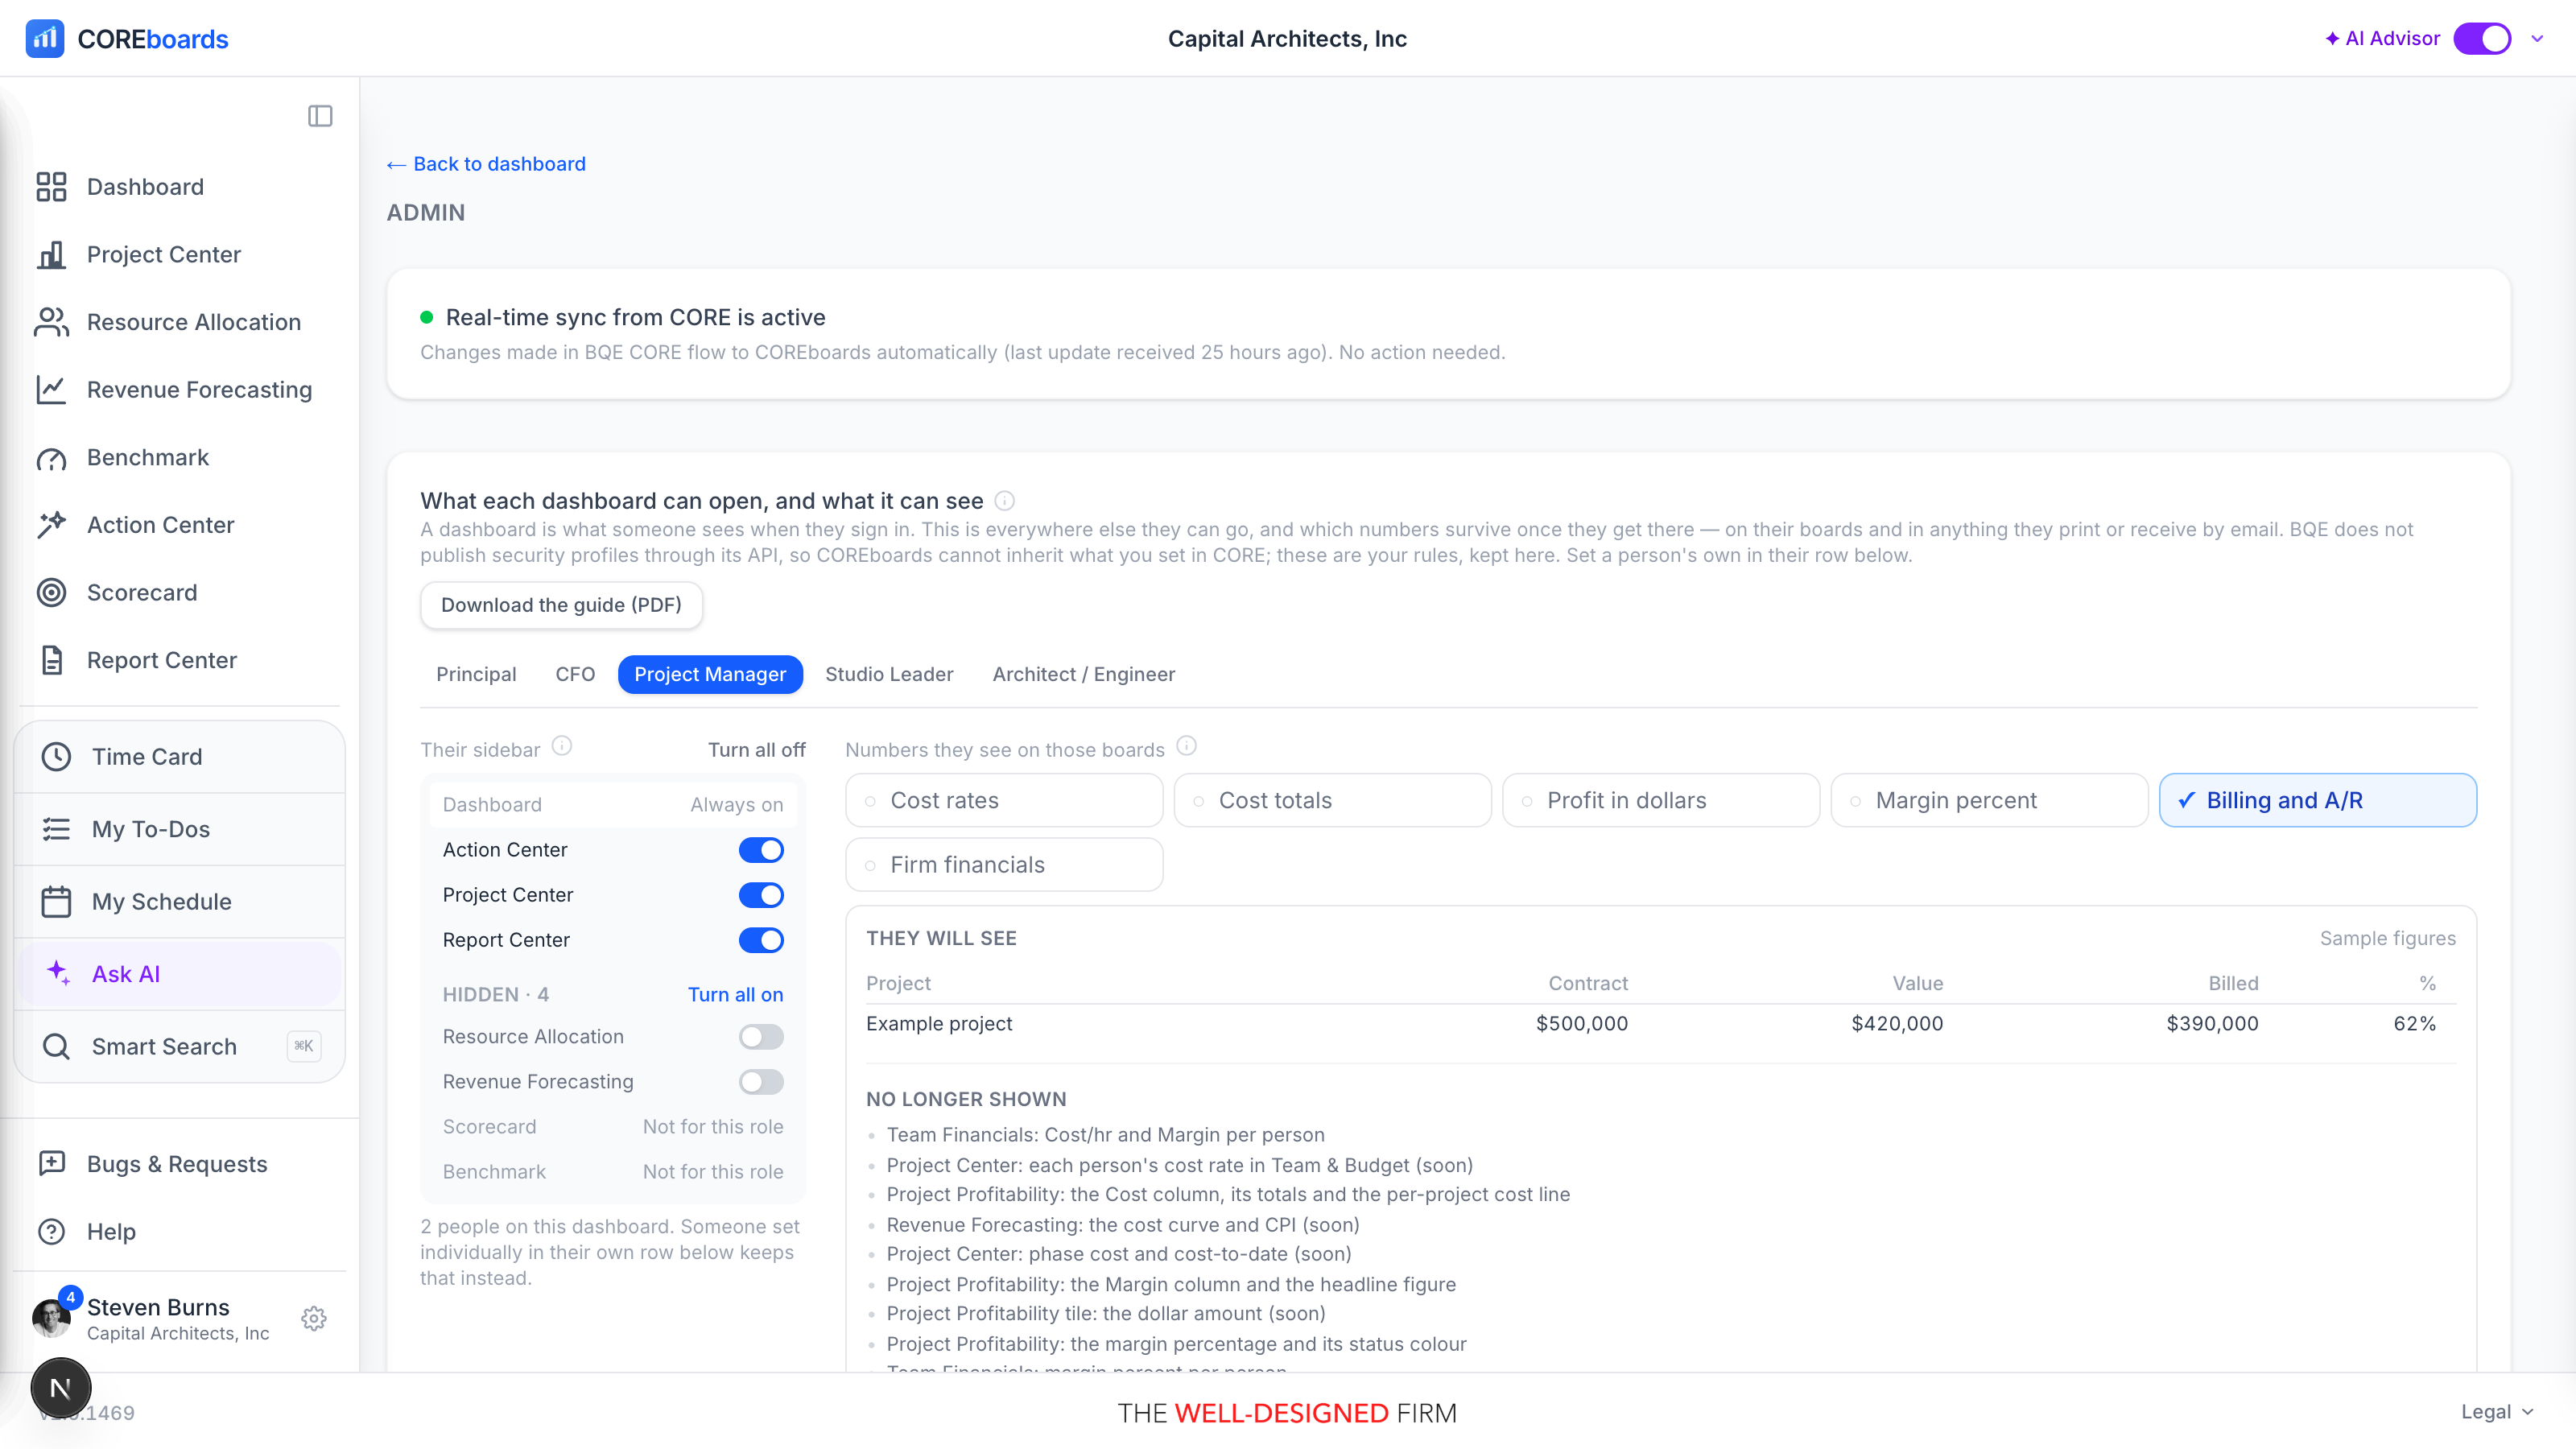Image resolution: width=2576 pixels, height=1449 pixels.
Task: Click the Time Card clock icon
Action: click(56, 757)
